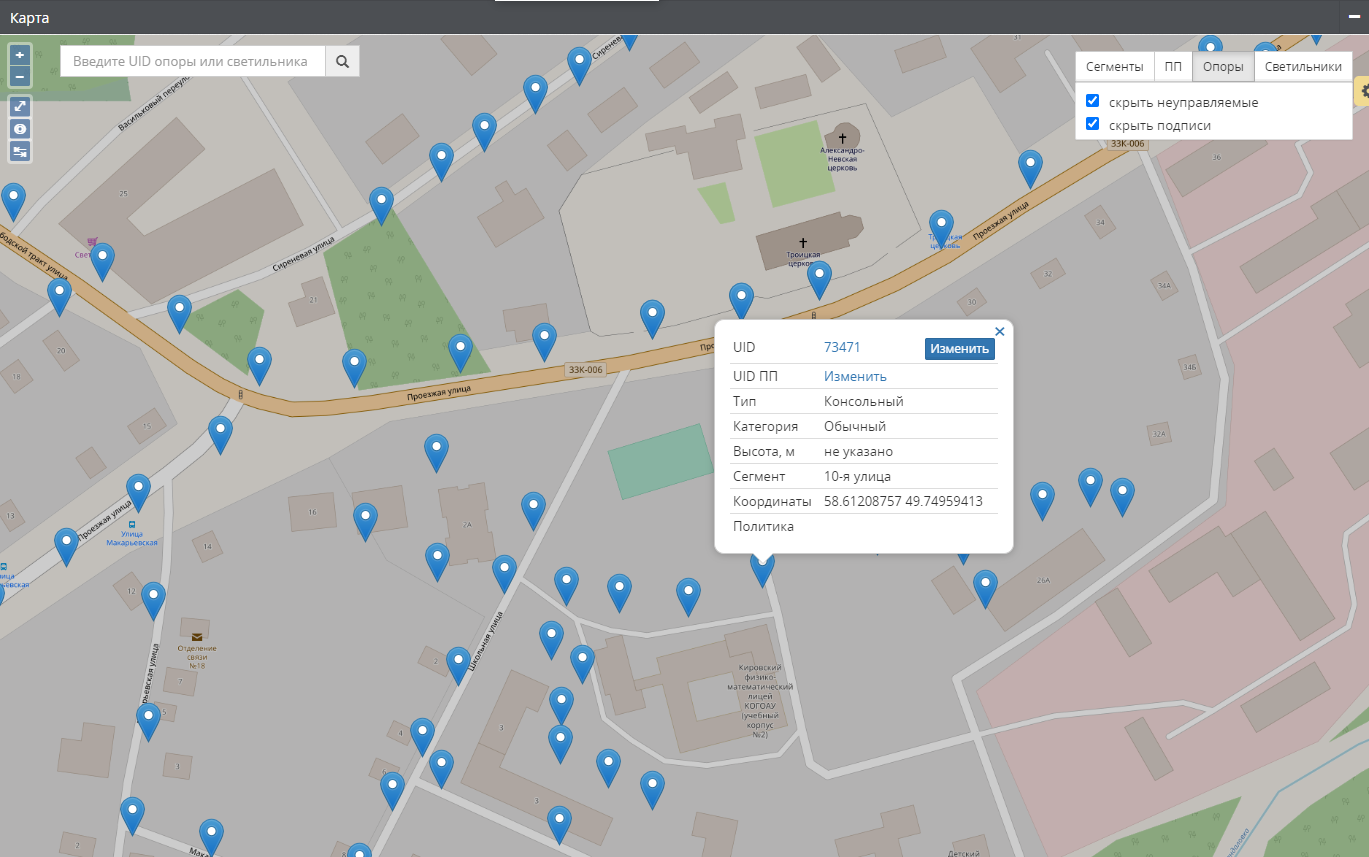
Task: Zoom out of the map
Action: coord(20,76)
